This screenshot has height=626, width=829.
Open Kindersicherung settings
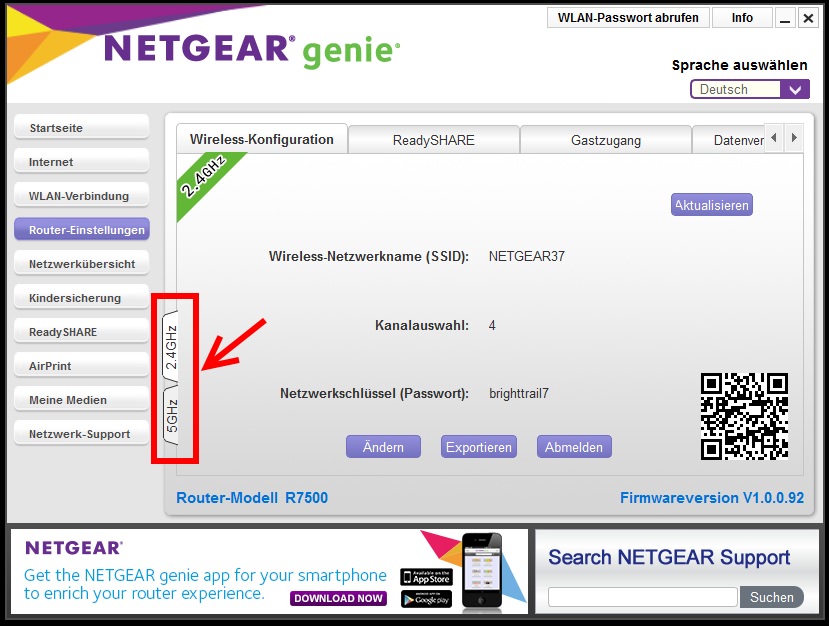[81, 298]
